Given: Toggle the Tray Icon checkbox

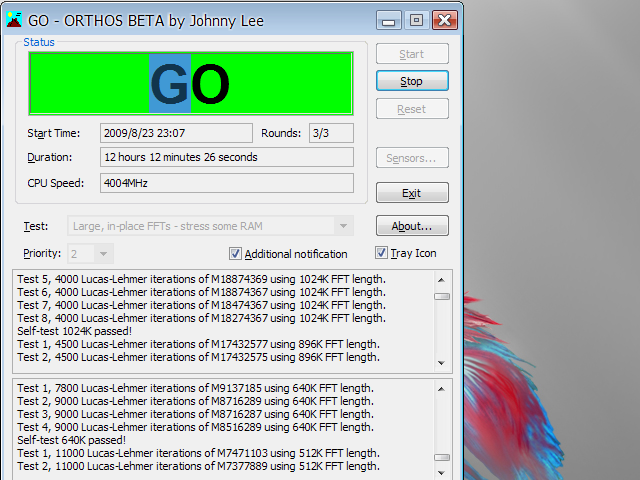Looking at the screenshot, I should coord(381,253).
